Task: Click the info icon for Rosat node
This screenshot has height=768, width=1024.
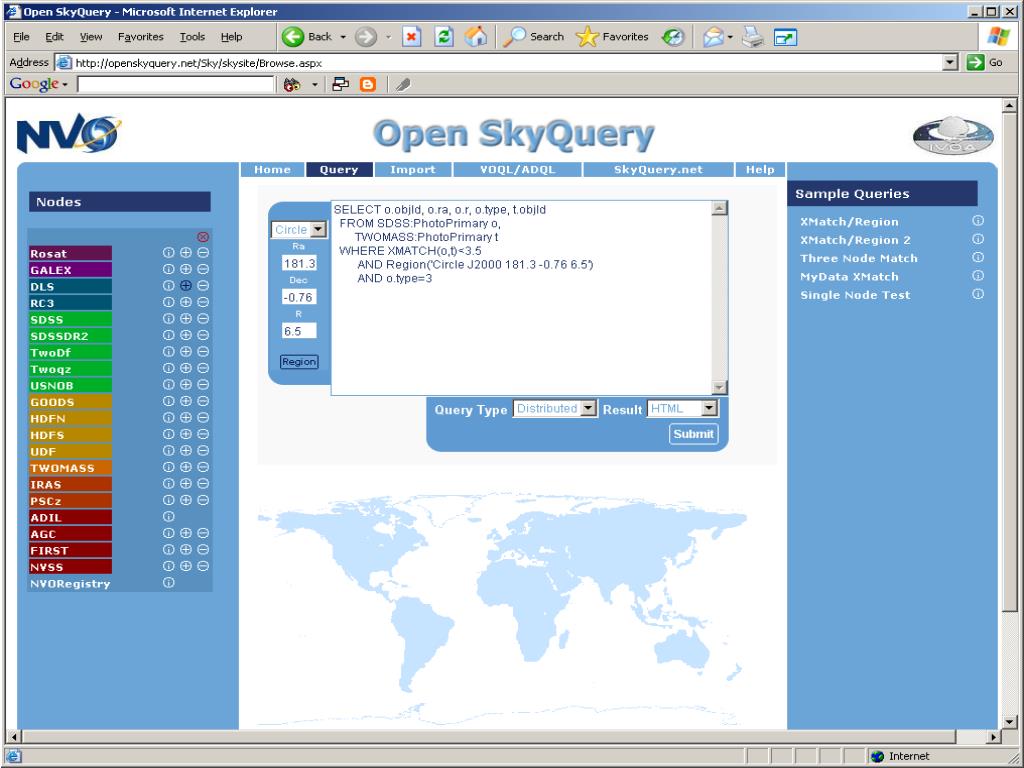Action: [168, 252]
